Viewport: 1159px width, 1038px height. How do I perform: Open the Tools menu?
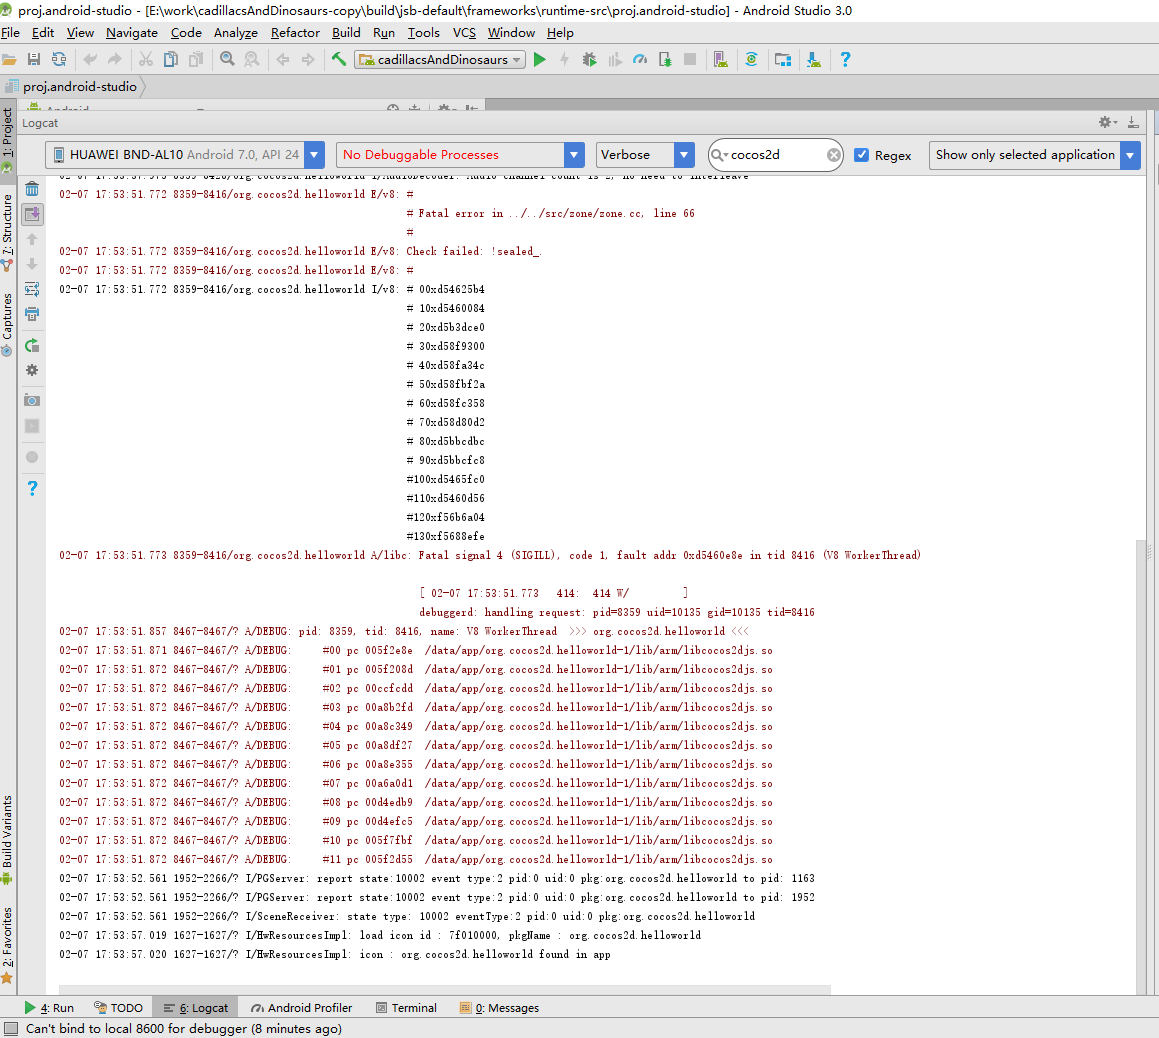[x=424, y=33]
